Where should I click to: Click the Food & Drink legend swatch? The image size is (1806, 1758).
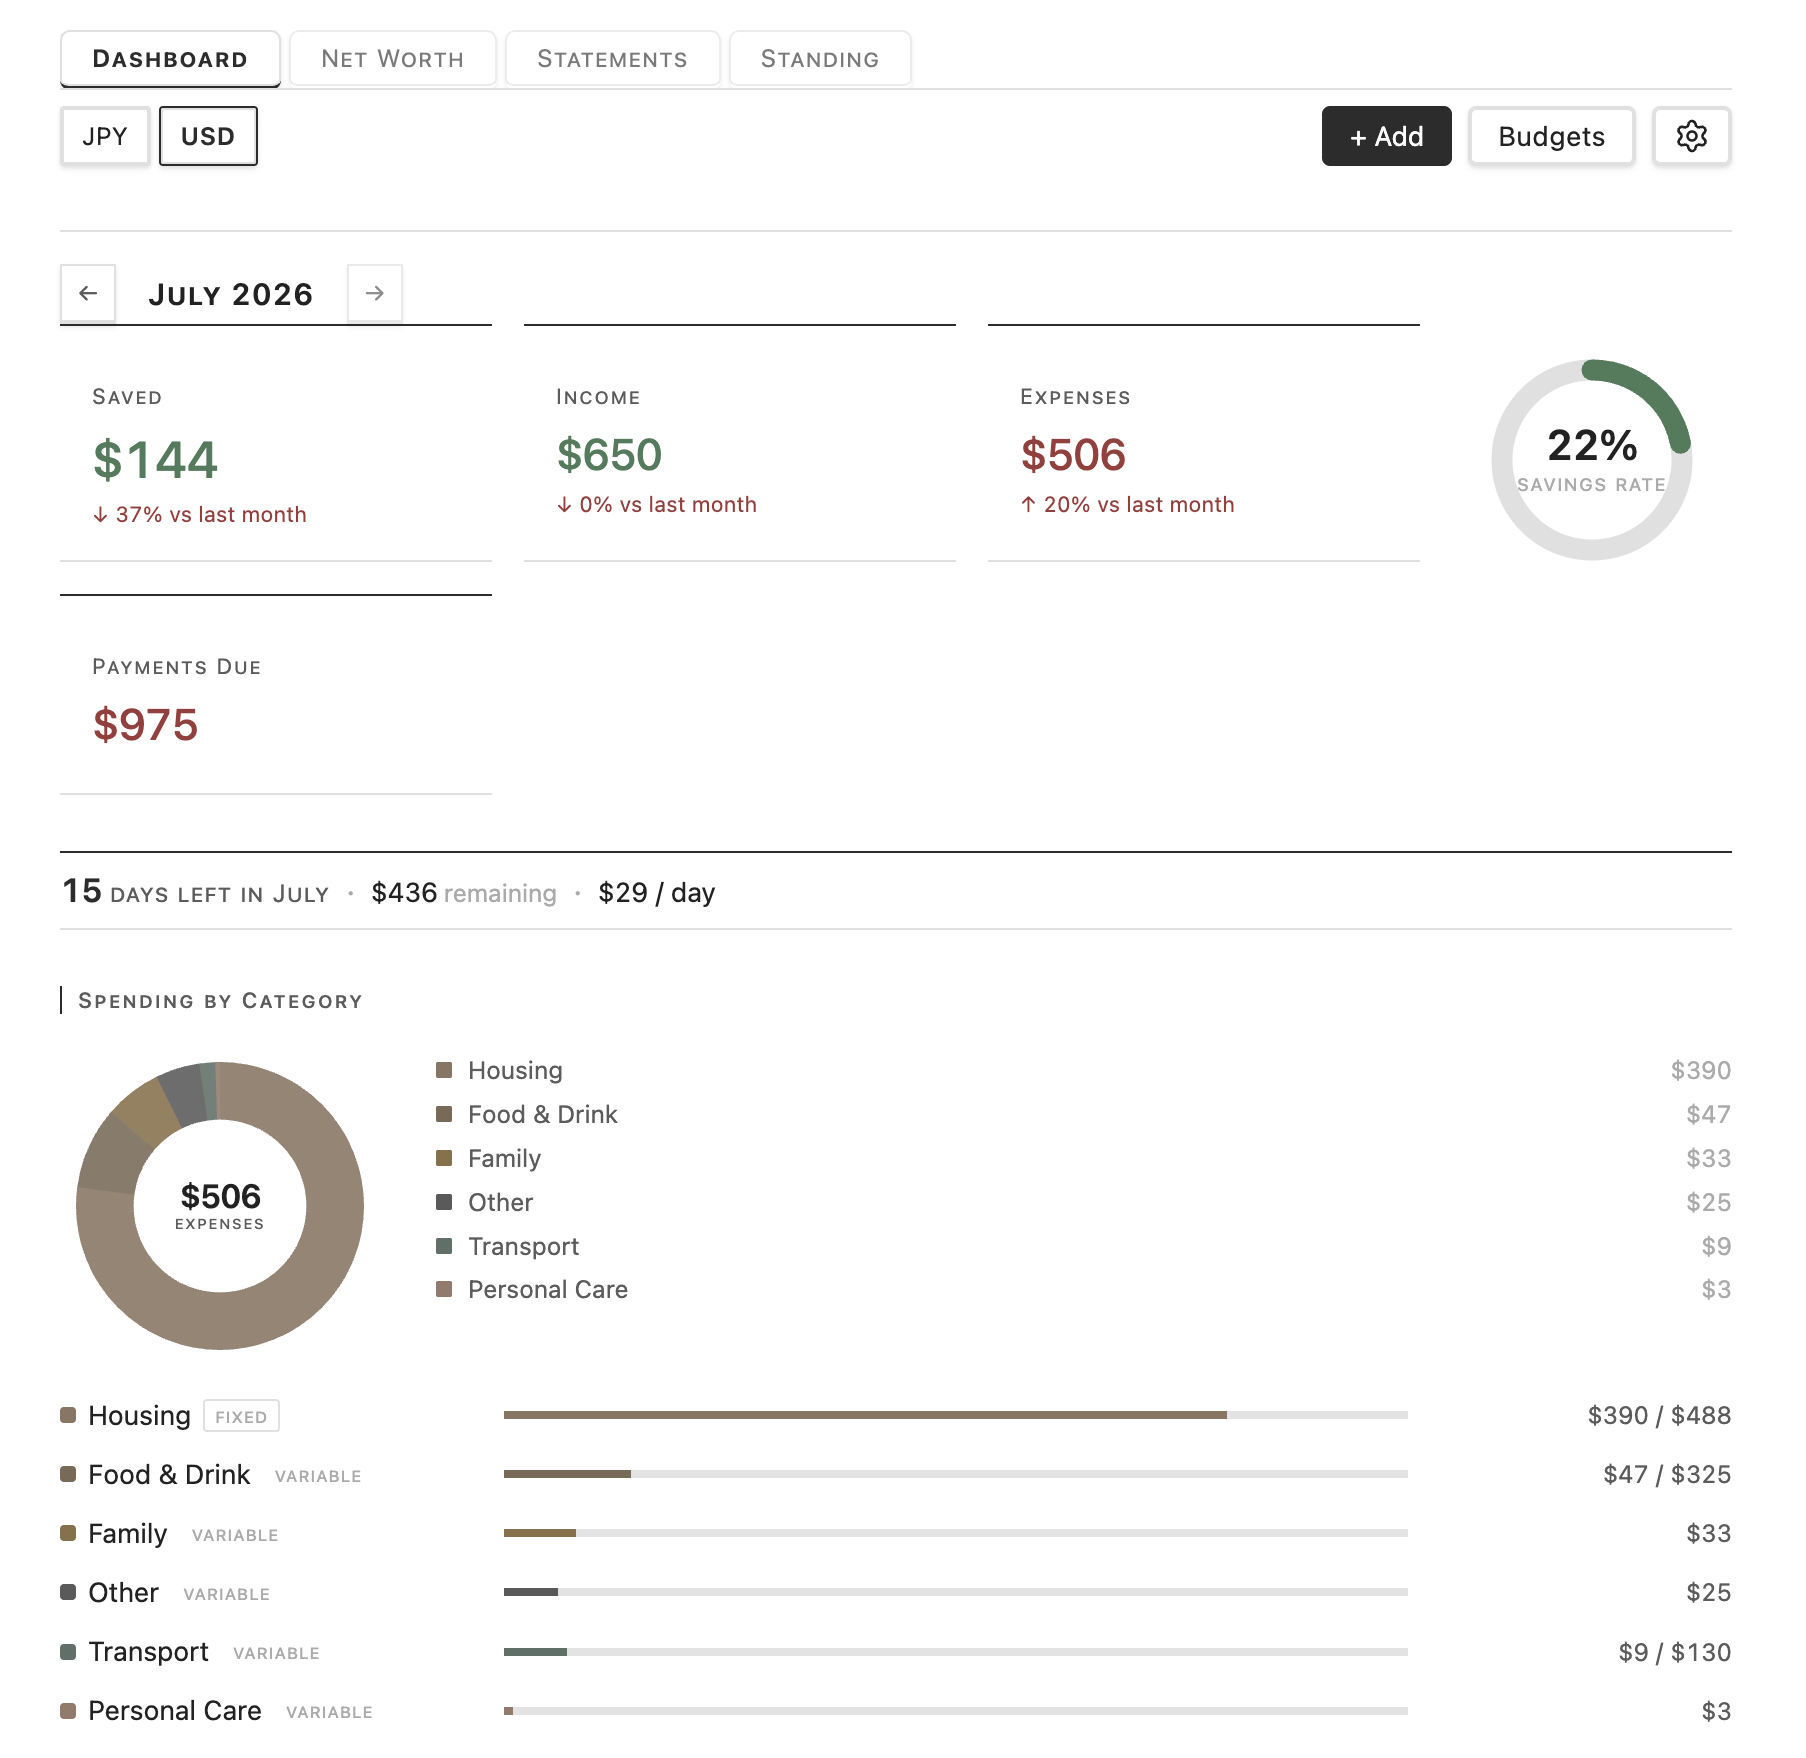click(x=444, y=1114)
